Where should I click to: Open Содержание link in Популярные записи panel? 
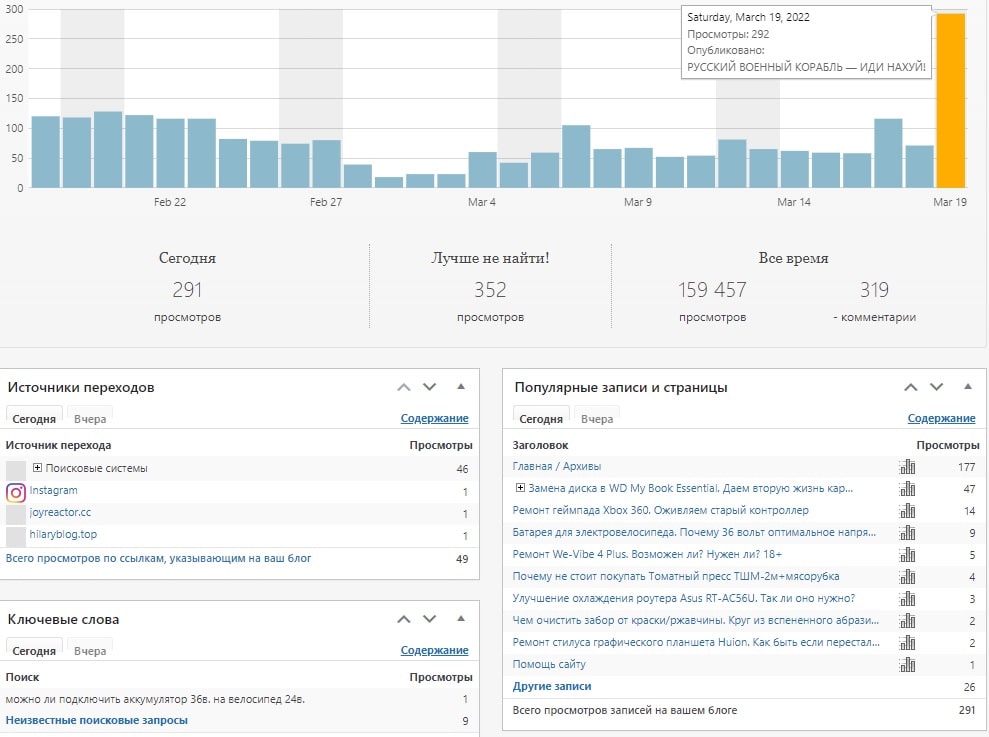tap(941, 419)
